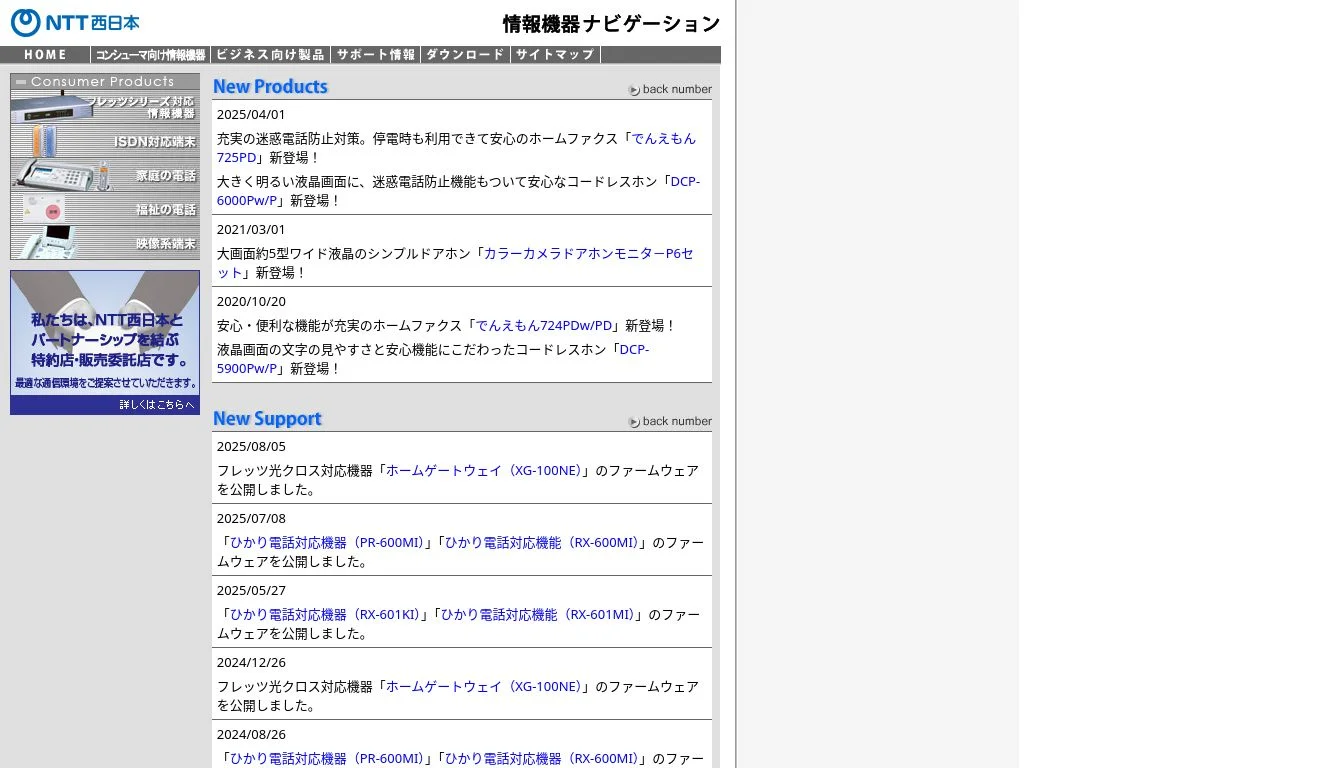Open ひかり電話対応機器 (PR-600MI) link dated 2024/08/26
The image size is (1336, 768).
click(326, 758)
